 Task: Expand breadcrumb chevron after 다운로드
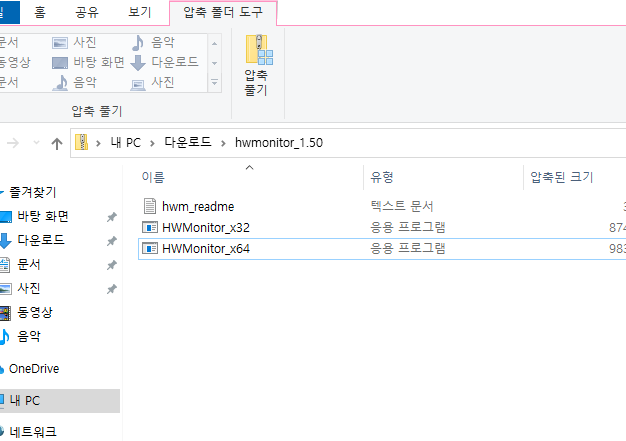(223, 143)
